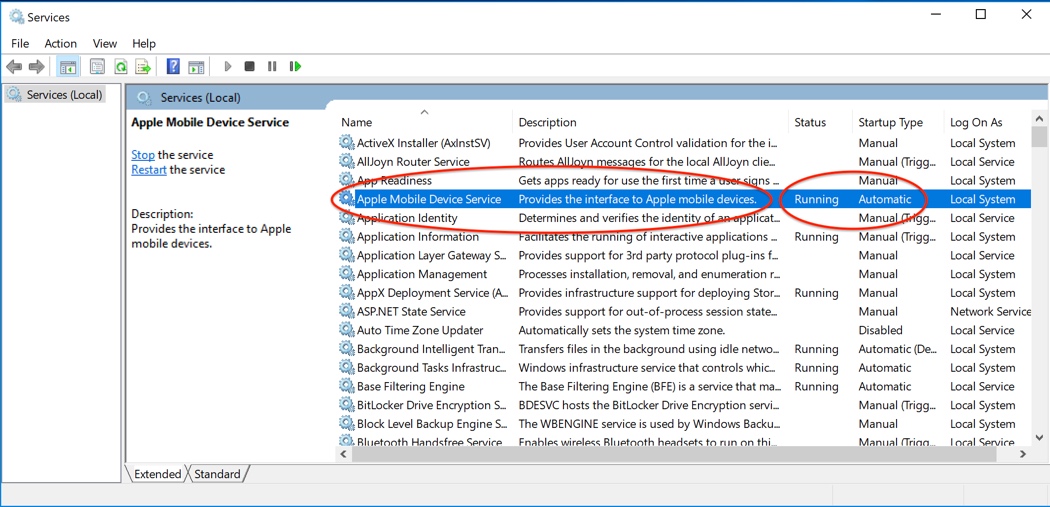Sort by the Status column header

[x=822, y=122]
